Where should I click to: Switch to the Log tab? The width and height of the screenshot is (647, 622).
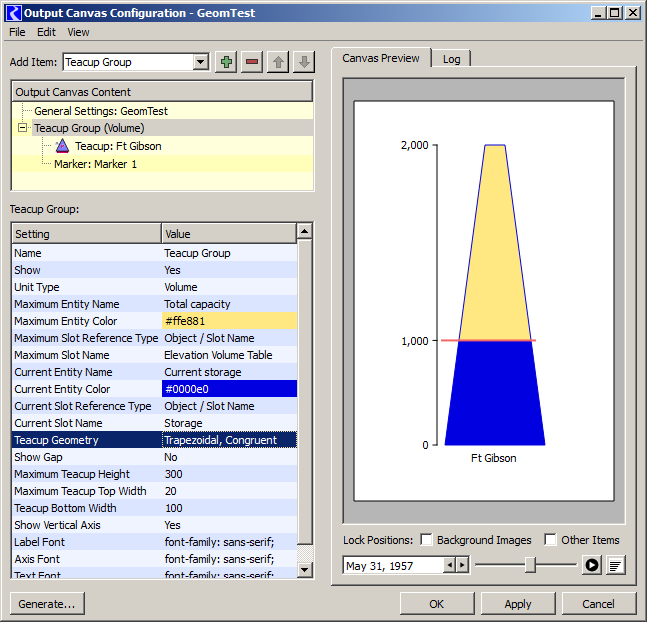coord(451,59)
